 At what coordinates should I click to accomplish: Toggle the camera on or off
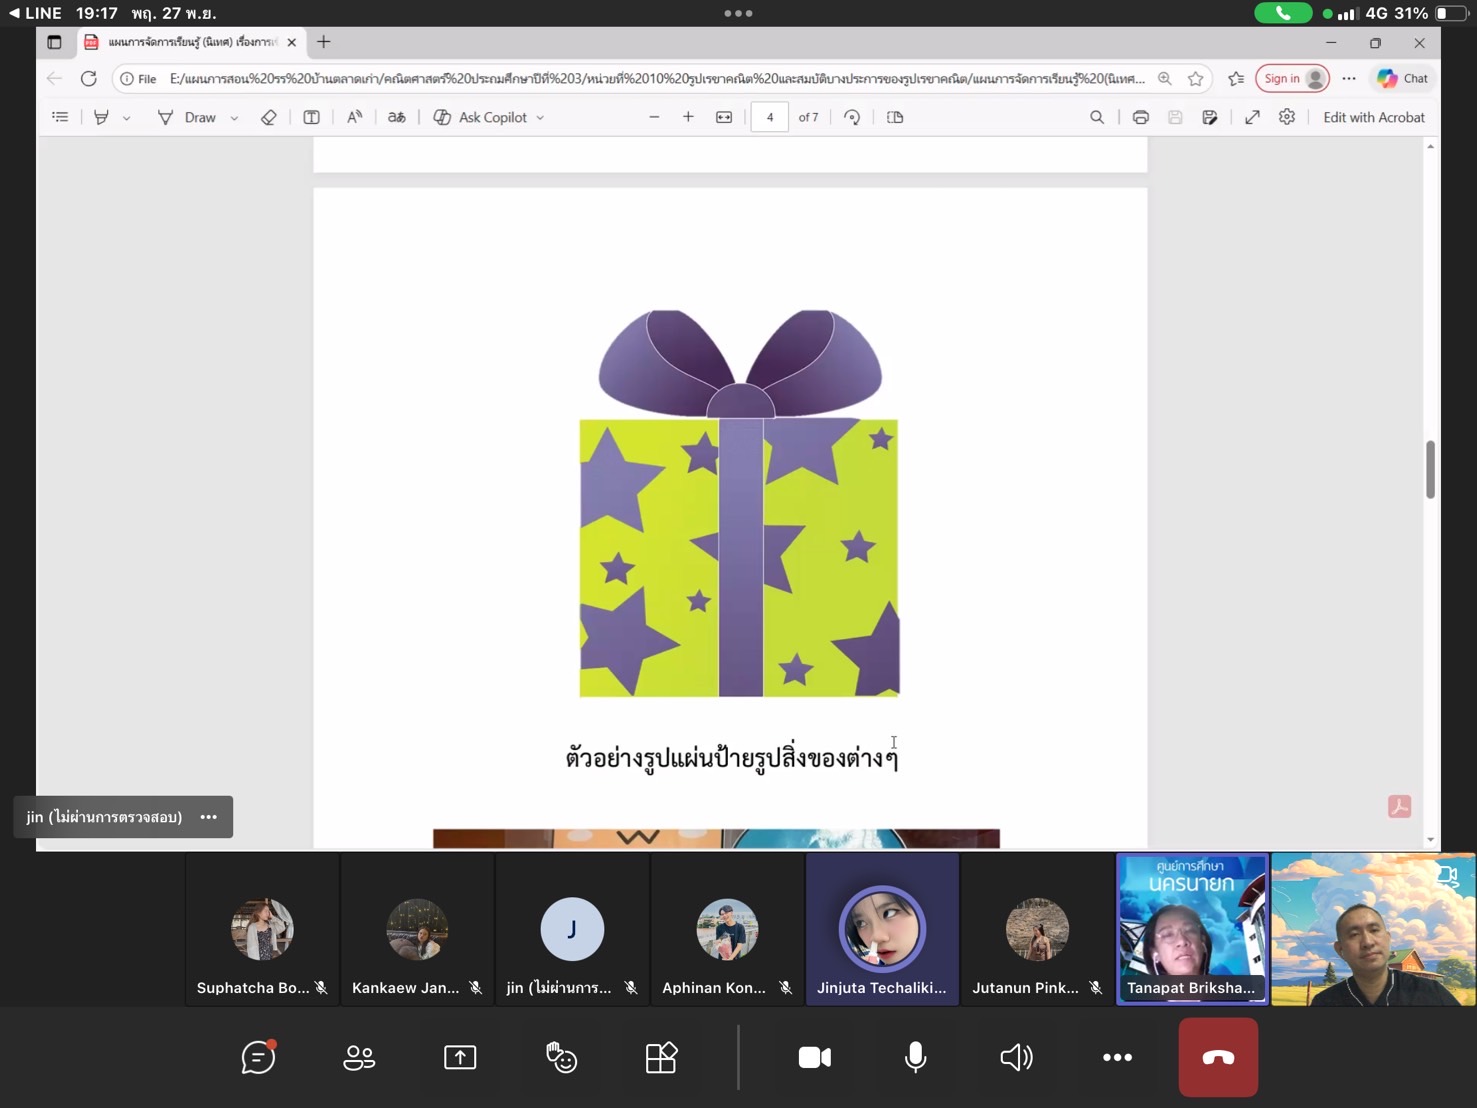point(814,1057)
